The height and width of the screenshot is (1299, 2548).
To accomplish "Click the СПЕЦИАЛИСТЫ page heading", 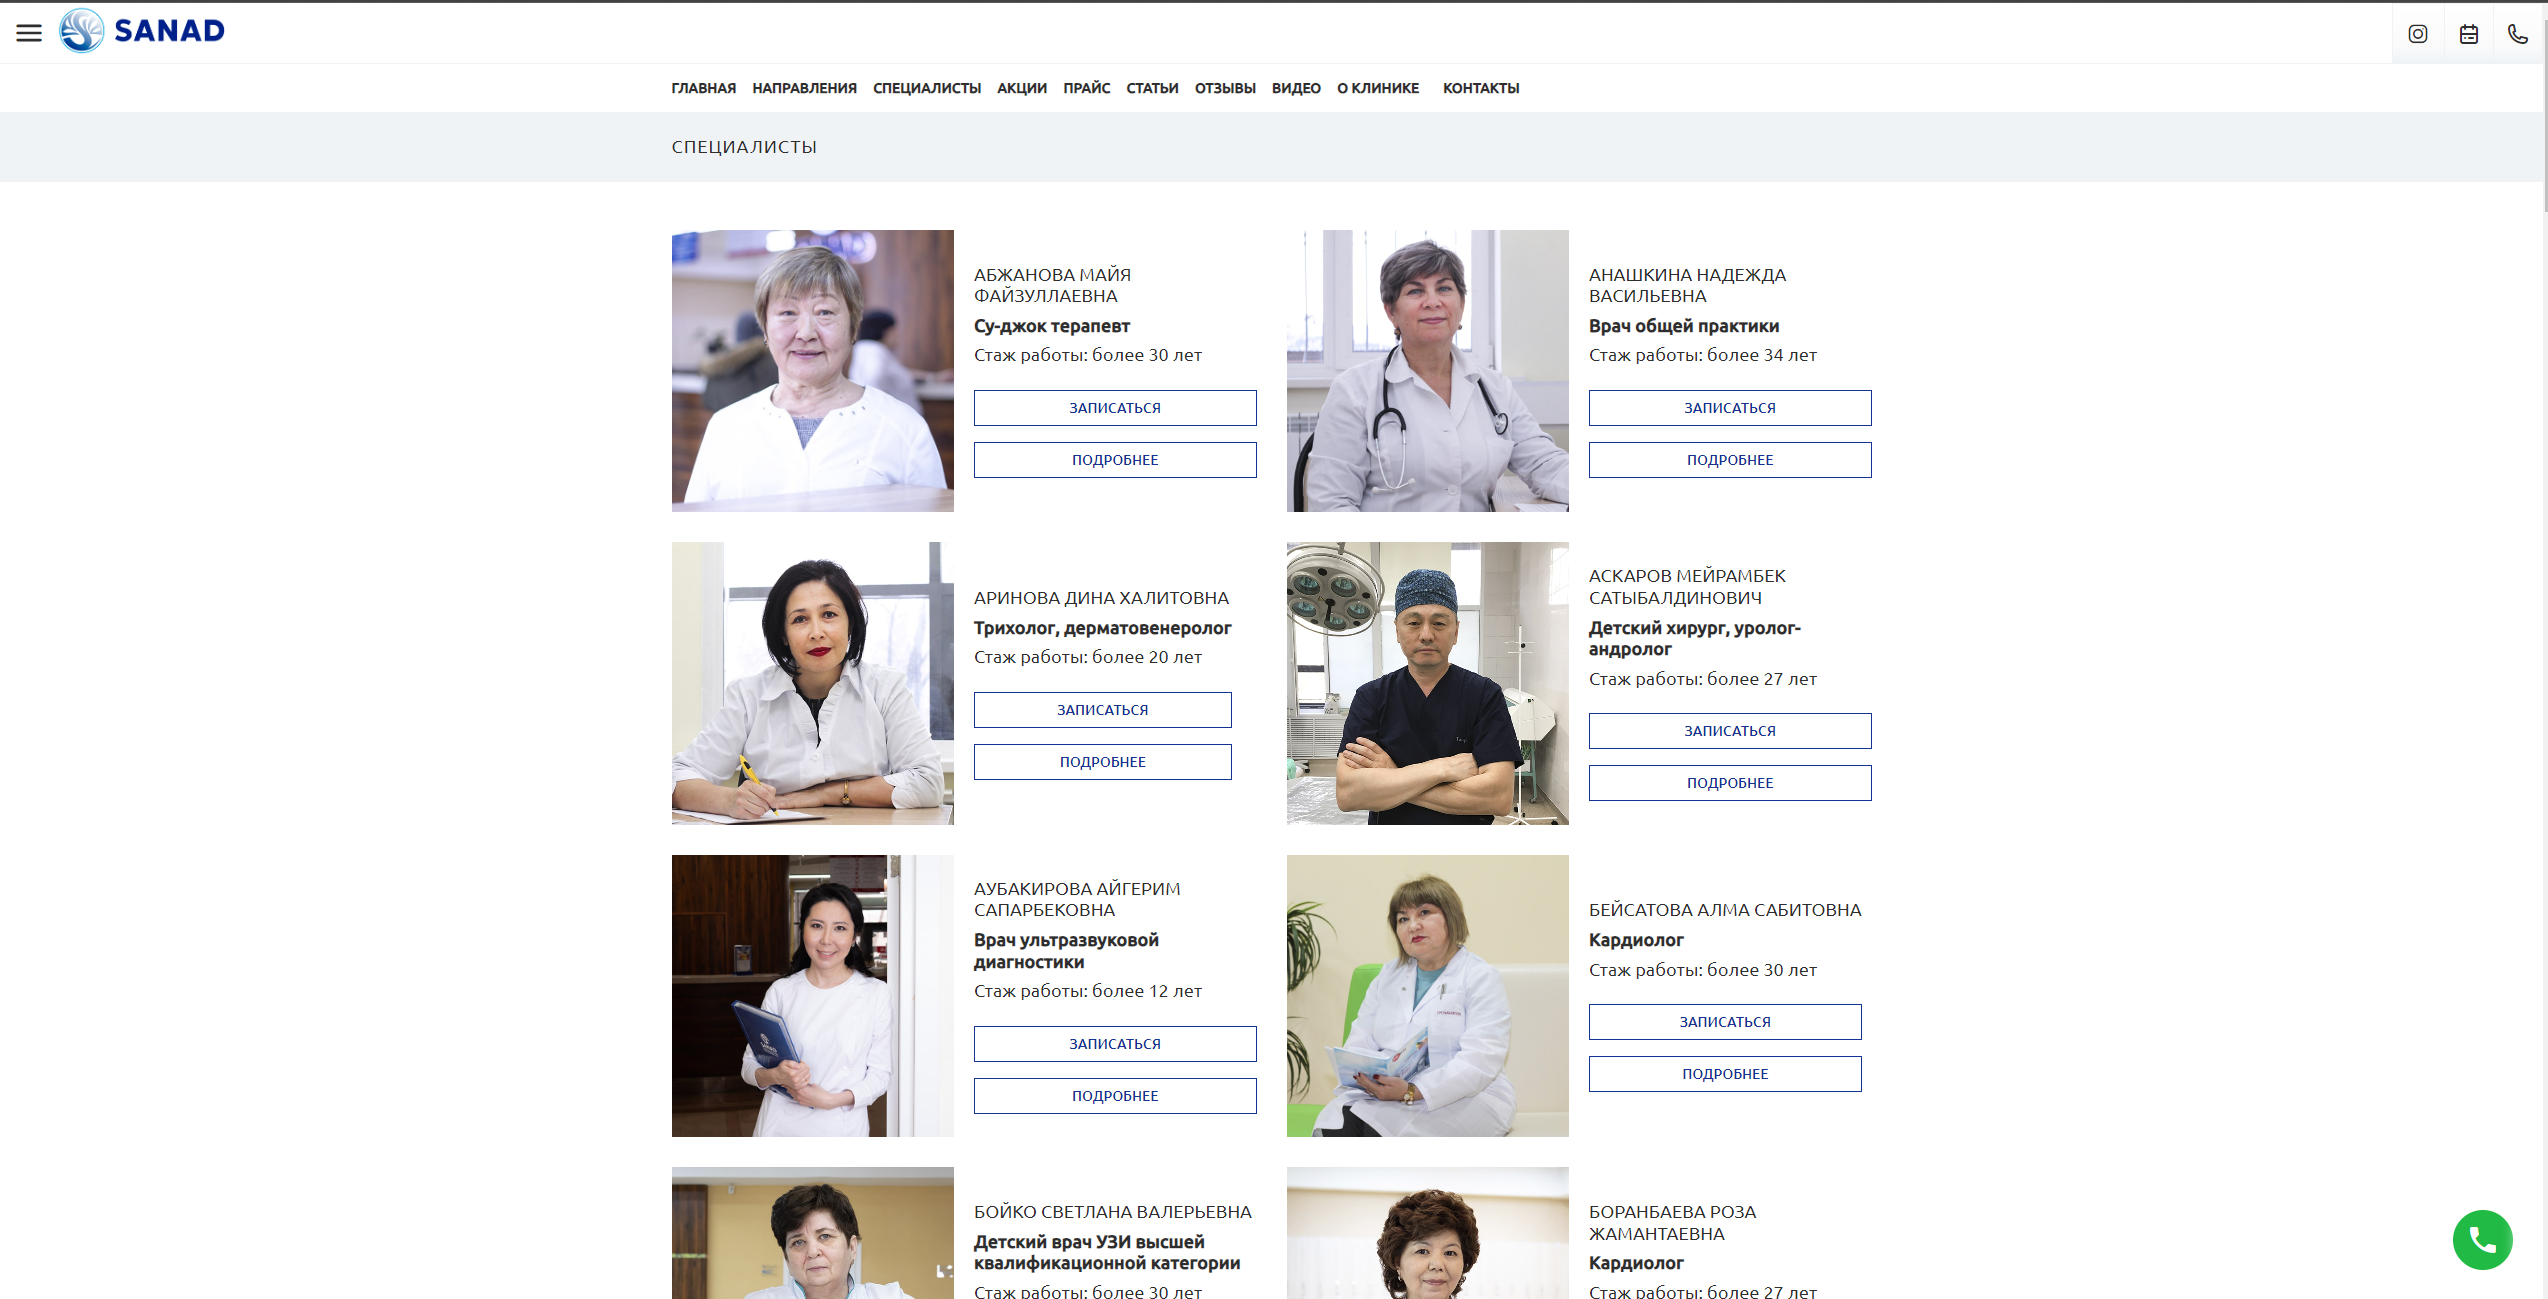I will (x=744, y=147).
